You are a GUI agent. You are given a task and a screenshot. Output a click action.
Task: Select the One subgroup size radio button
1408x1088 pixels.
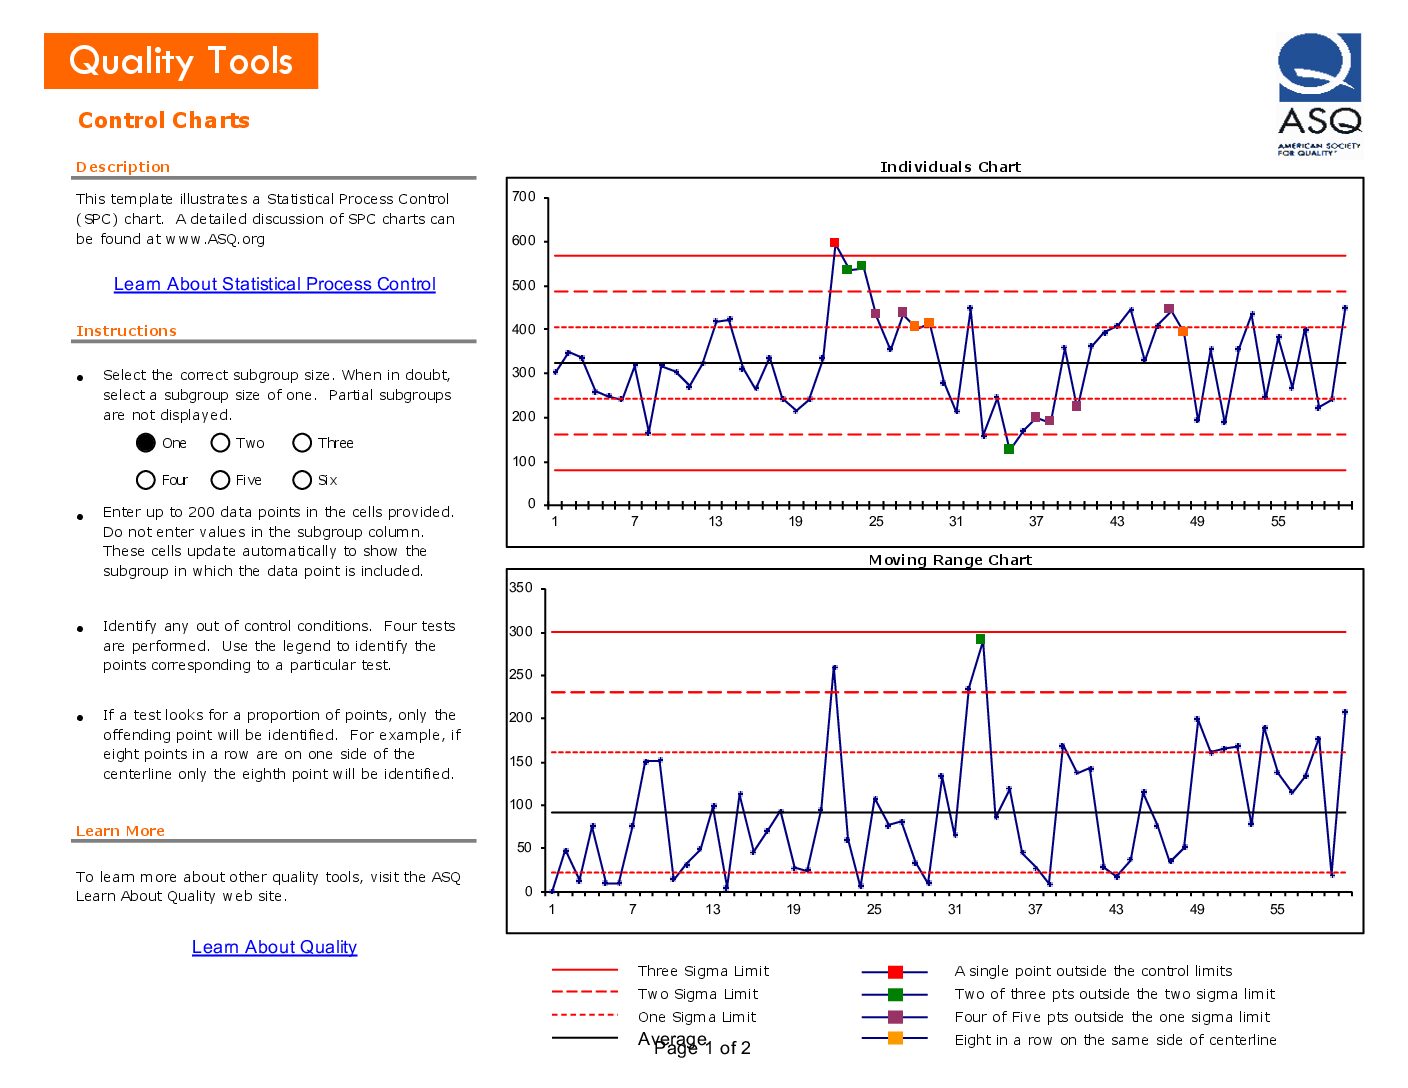(146, 443)
